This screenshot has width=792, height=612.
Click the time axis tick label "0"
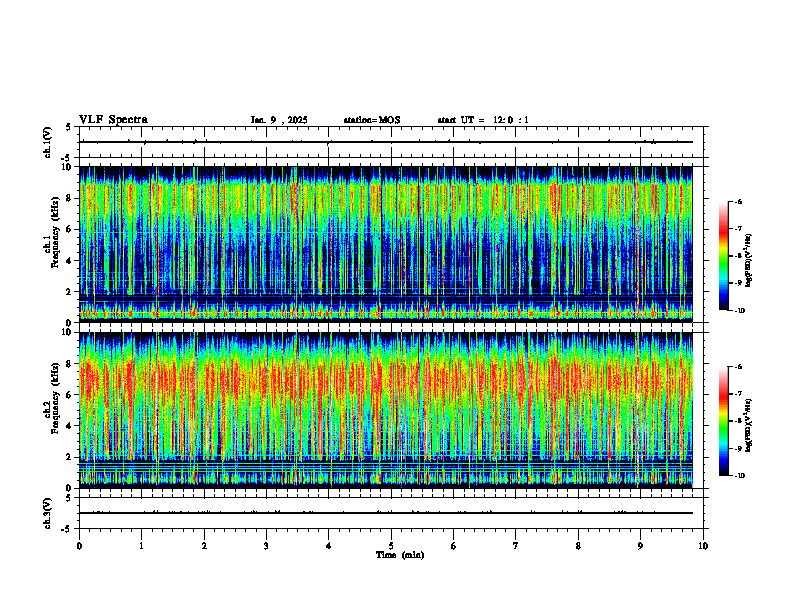(x=79, y=546)
